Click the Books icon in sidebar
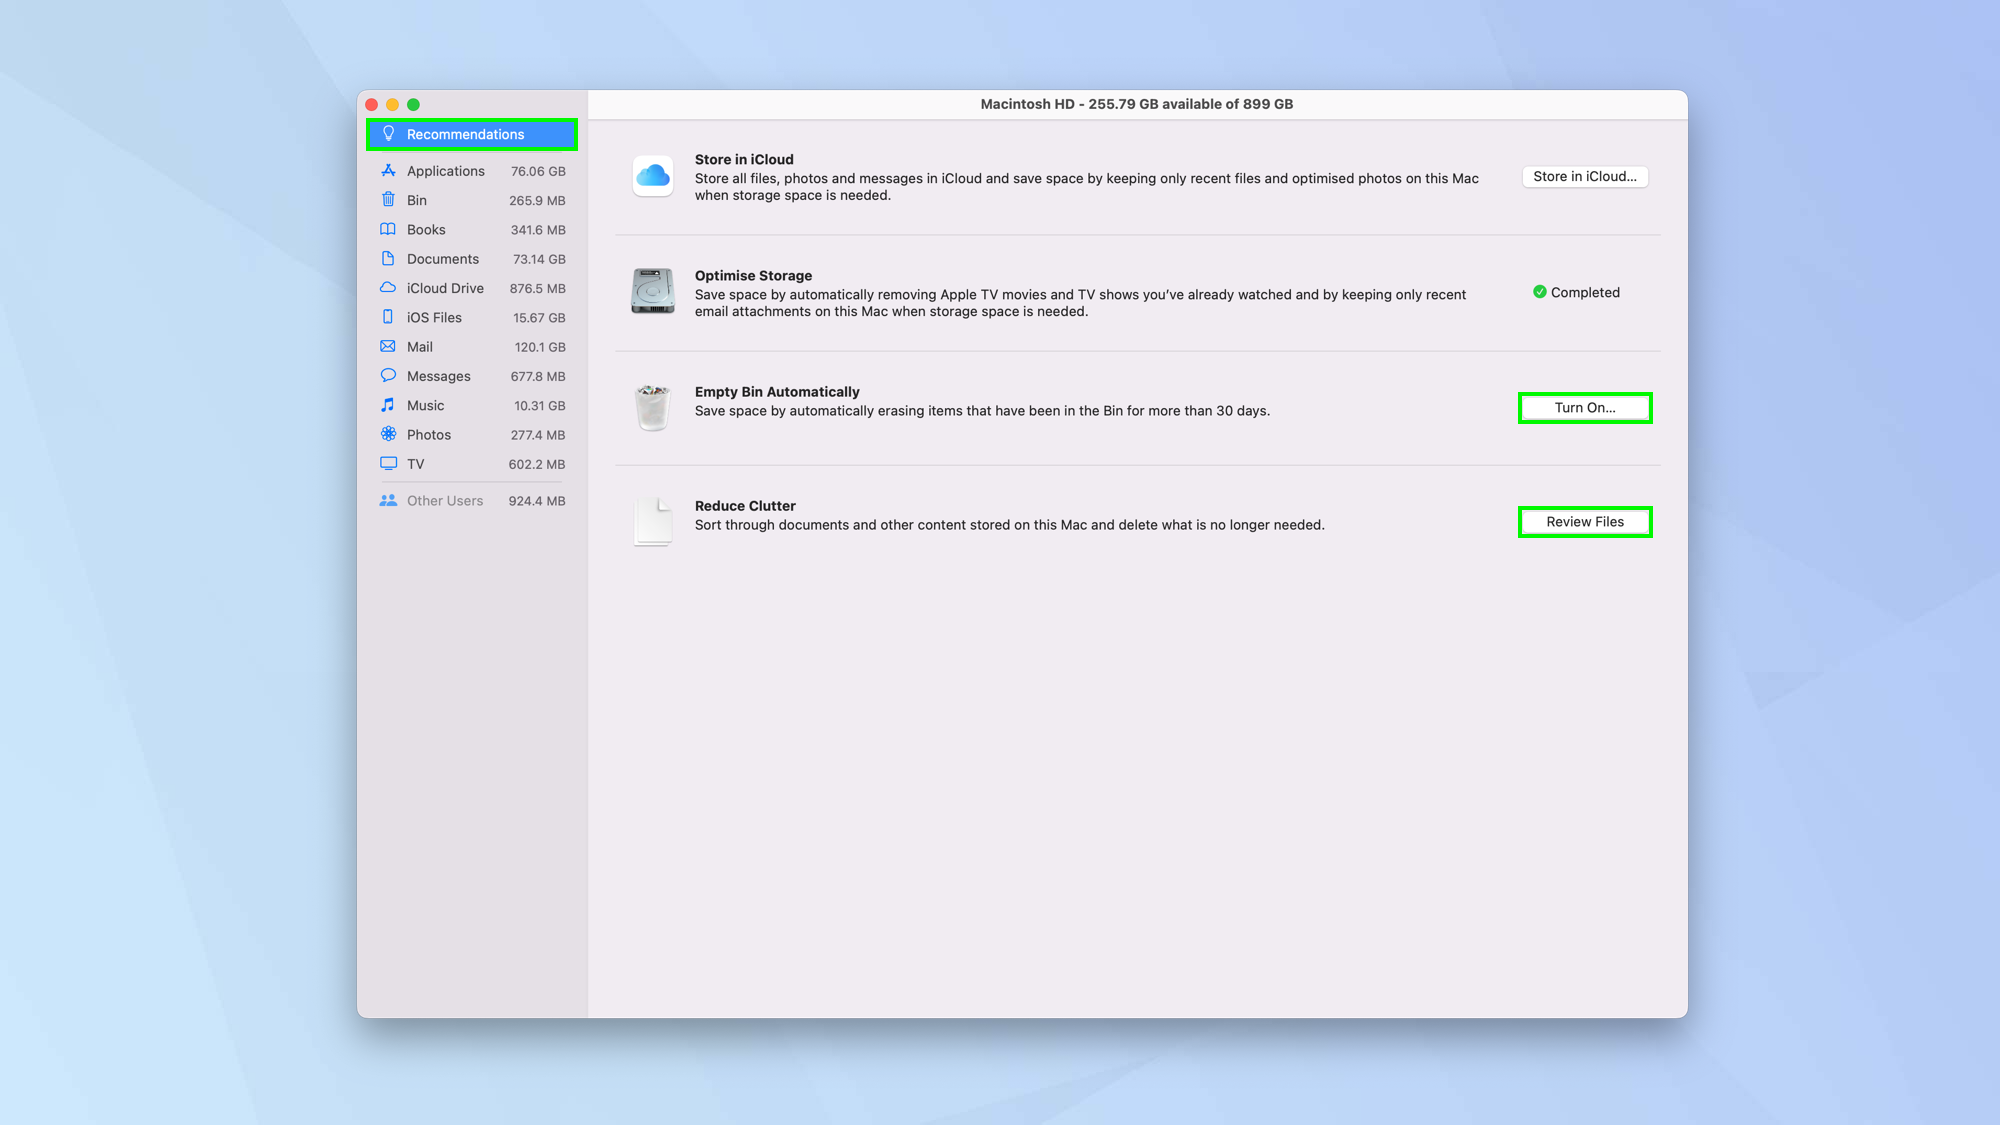The width and height of the screenshot is (2000, 1125). point(388,229)
